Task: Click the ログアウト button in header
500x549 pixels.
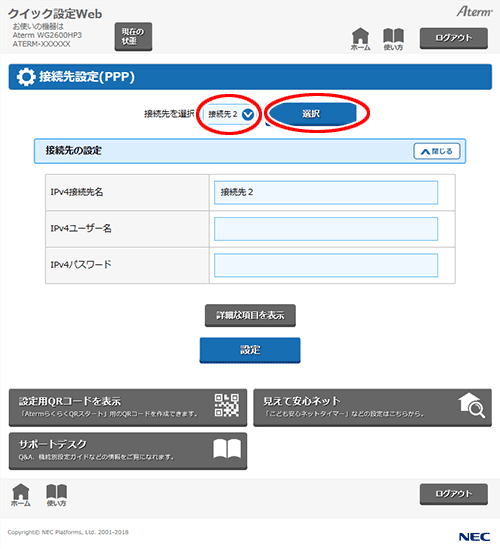Action: click(x=454, y=38)
